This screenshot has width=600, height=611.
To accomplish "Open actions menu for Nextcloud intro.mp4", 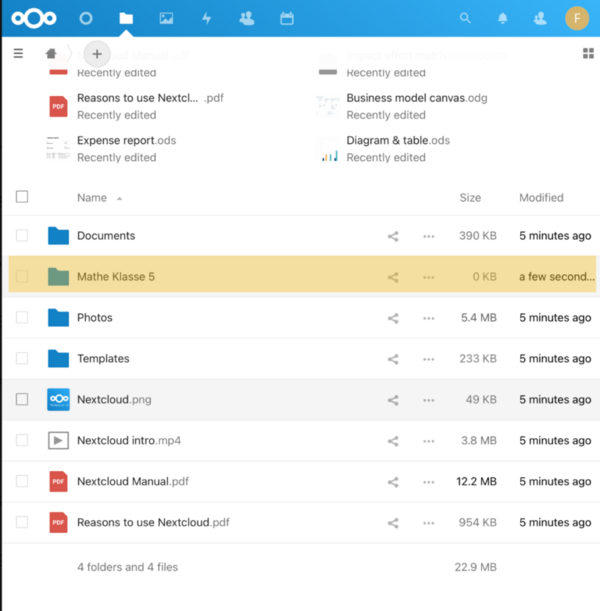I will tap(429, 441).
